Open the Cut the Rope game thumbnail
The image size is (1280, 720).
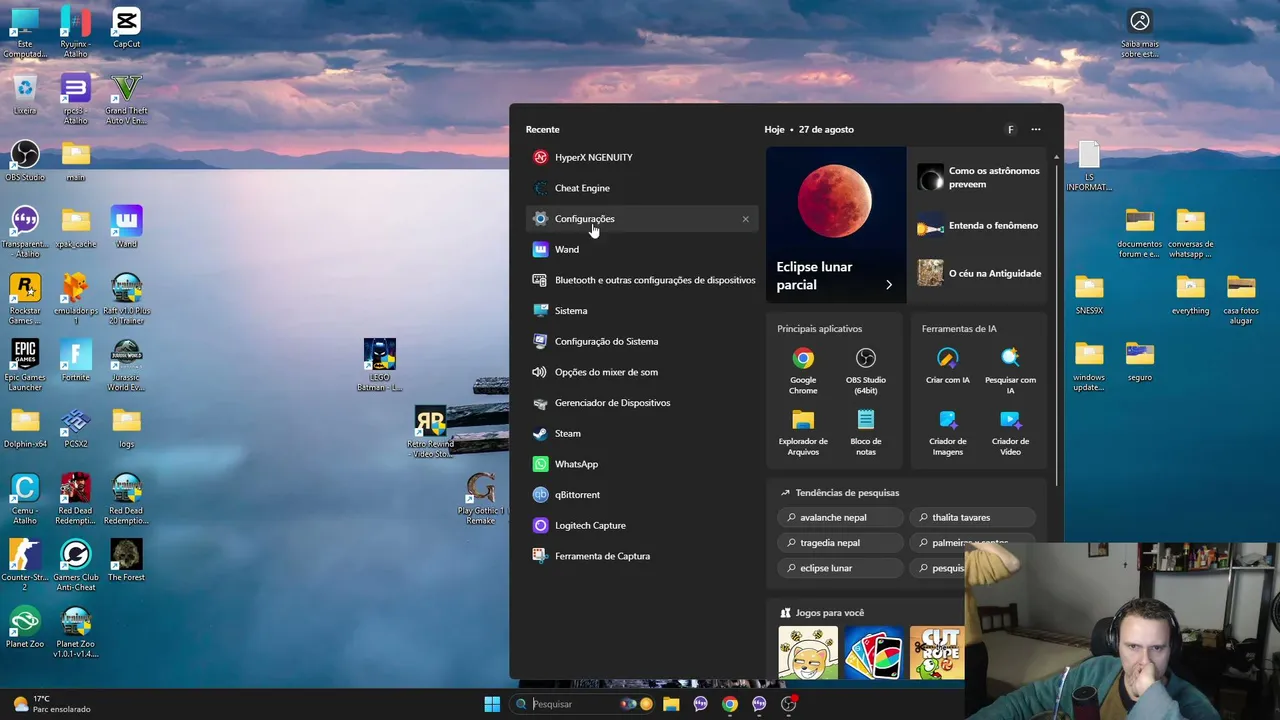click(x=937, y=653)
